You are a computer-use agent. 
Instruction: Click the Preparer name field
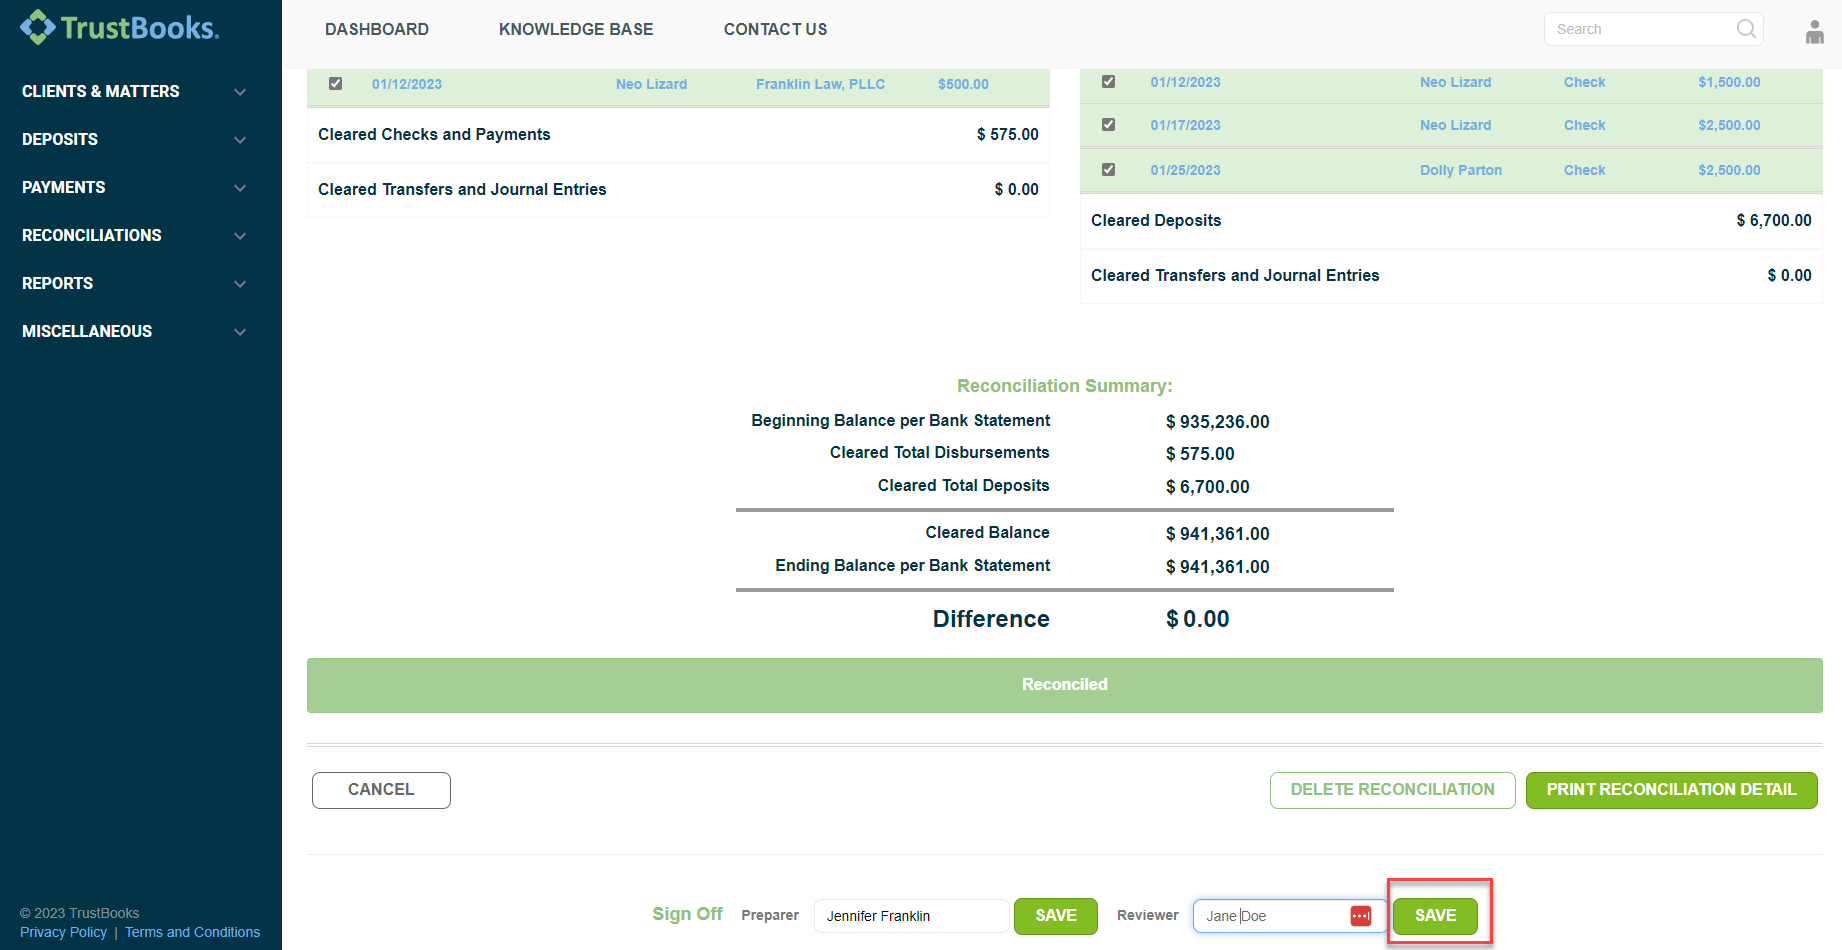(911, 916)
